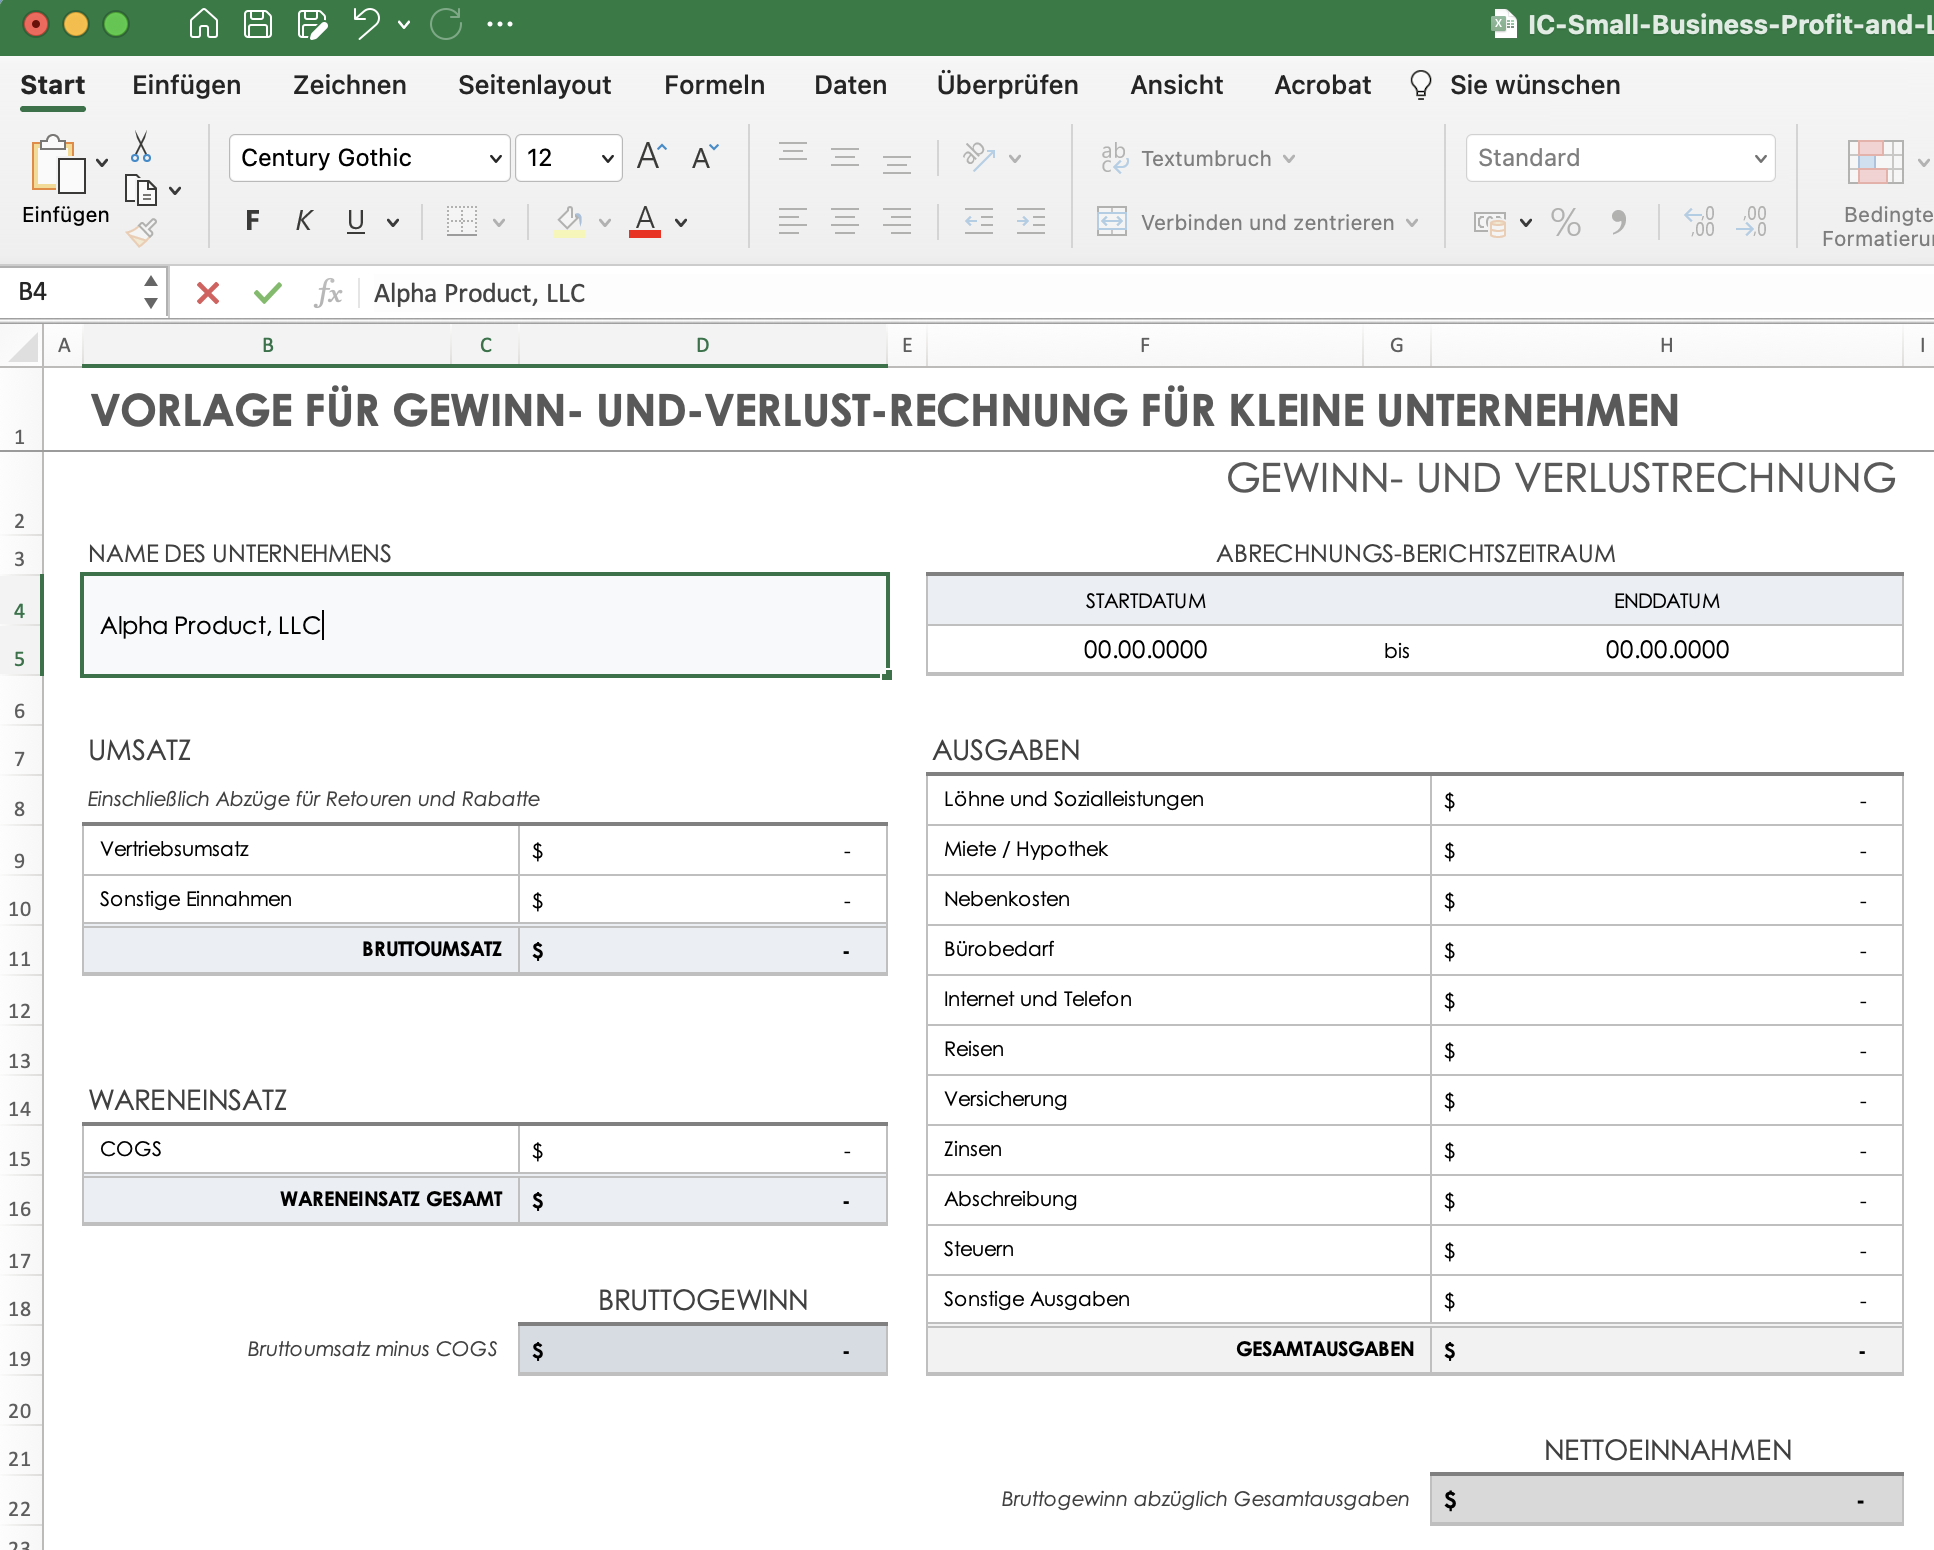This screenshot has width=1934, height=1550.
Task: Align text right horizontally
Action: pos(897,221)
